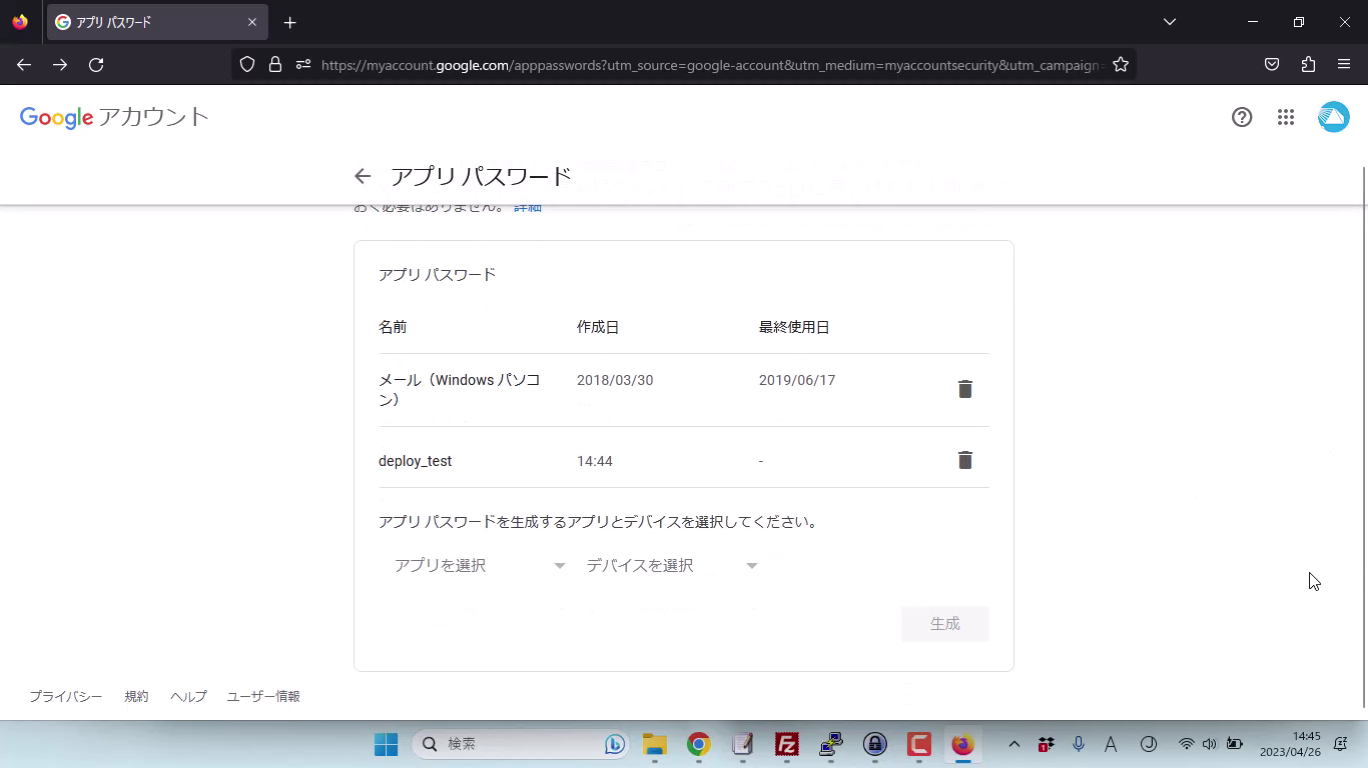The width and height of the screenshot is (1368, 768).
Task: Open the Google apps grid launcher
Action: [x=1286, y=117]
